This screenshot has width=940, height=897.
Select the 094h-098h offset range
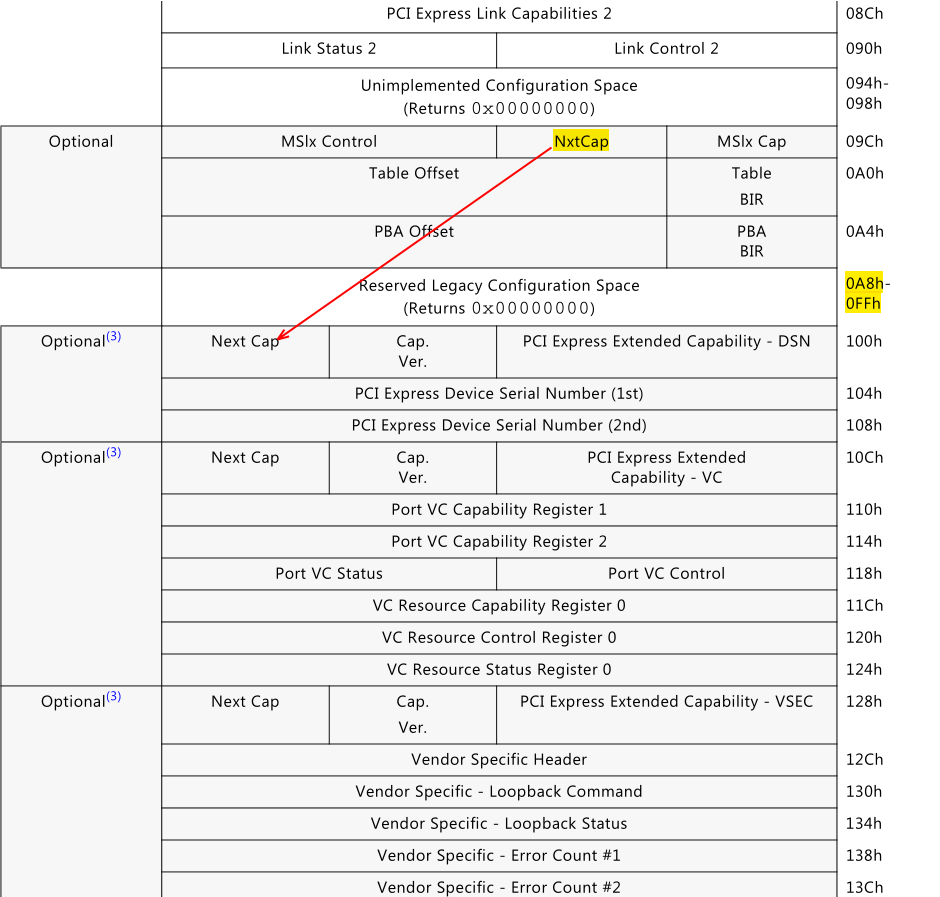coord(867,94)
